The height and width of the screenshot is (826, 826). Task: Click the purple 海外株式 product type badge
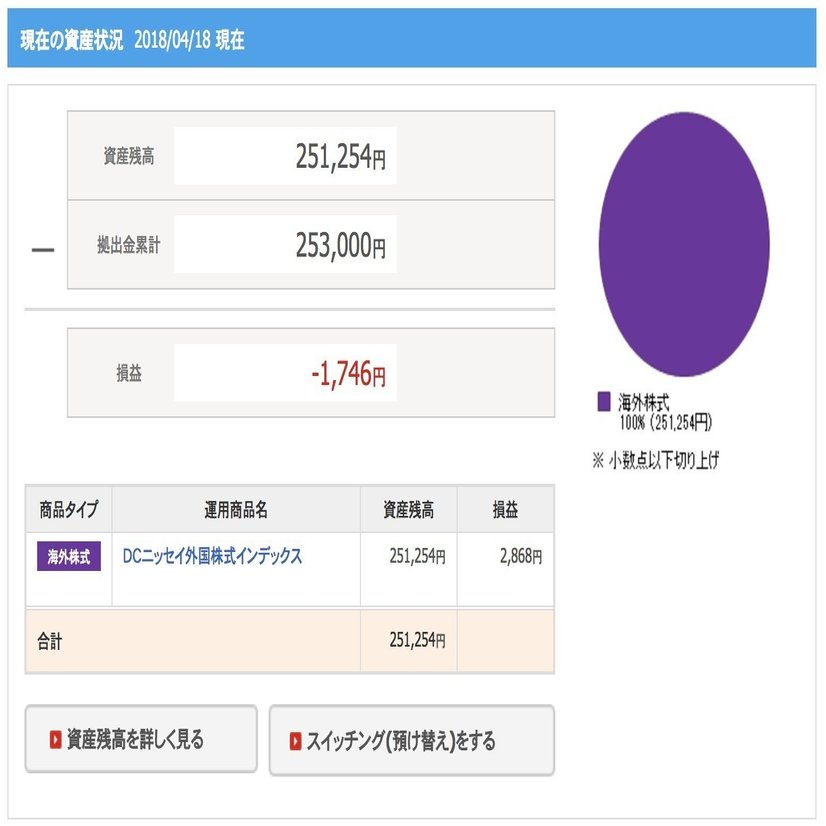coord(69,556)
